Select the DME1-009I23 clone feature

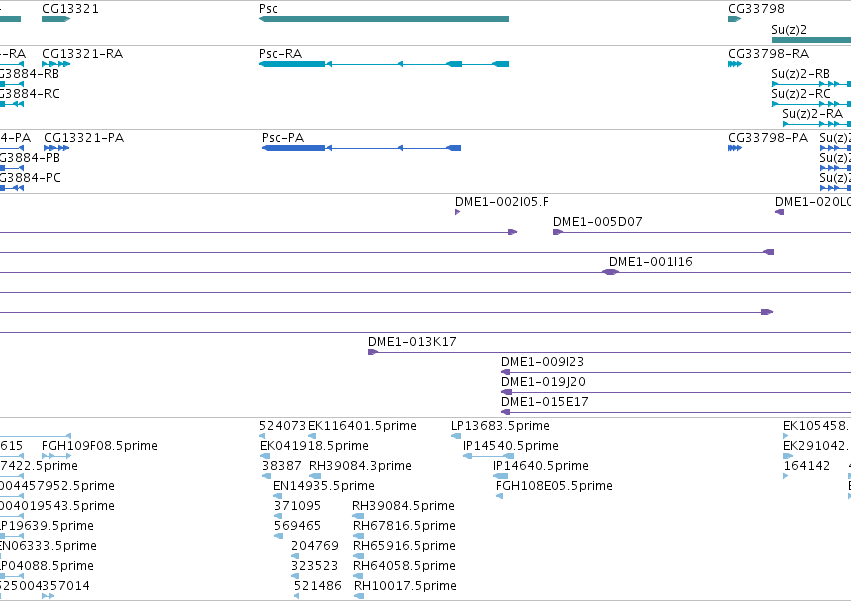[676, 372]
